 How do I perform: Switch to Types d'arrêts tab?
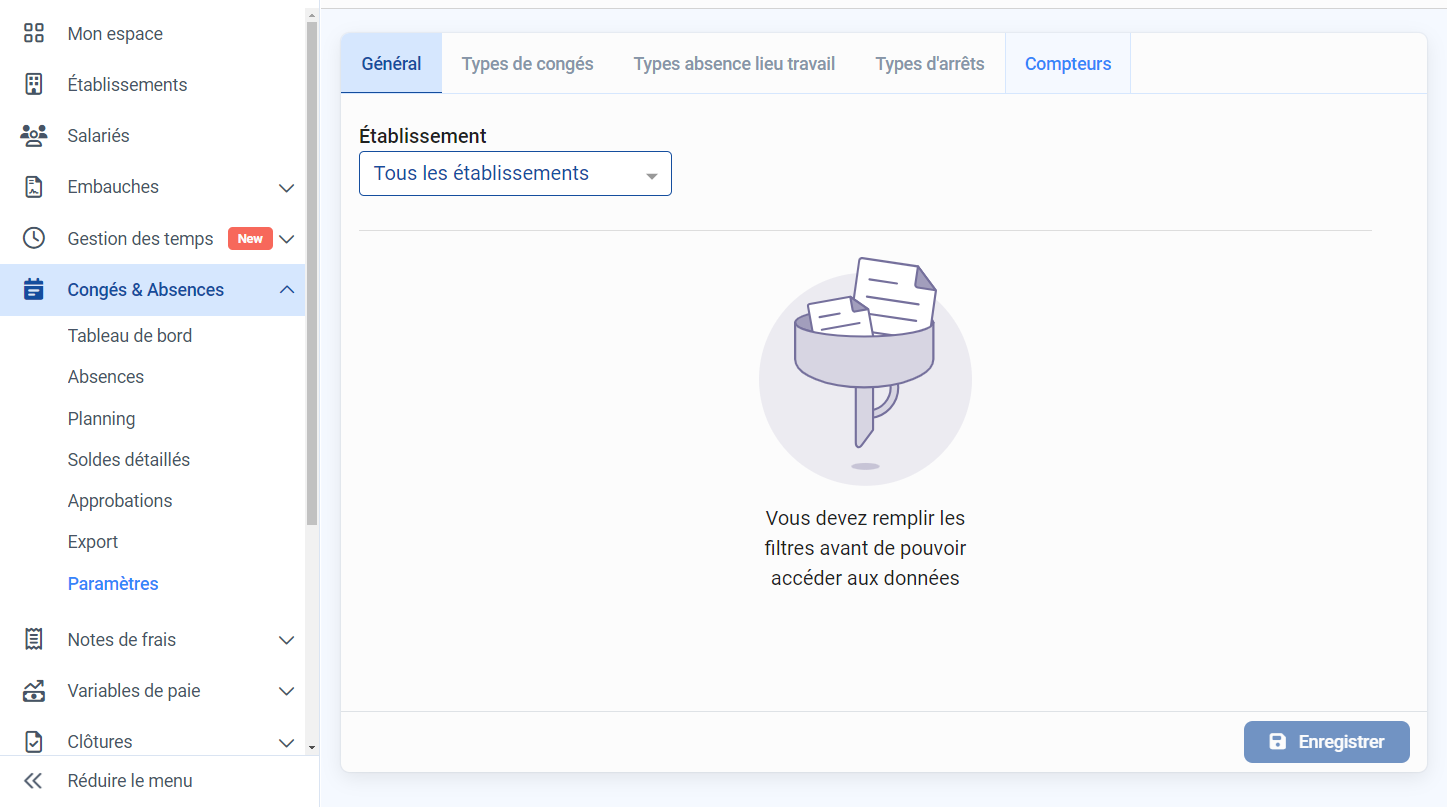(x=929, y=63)
